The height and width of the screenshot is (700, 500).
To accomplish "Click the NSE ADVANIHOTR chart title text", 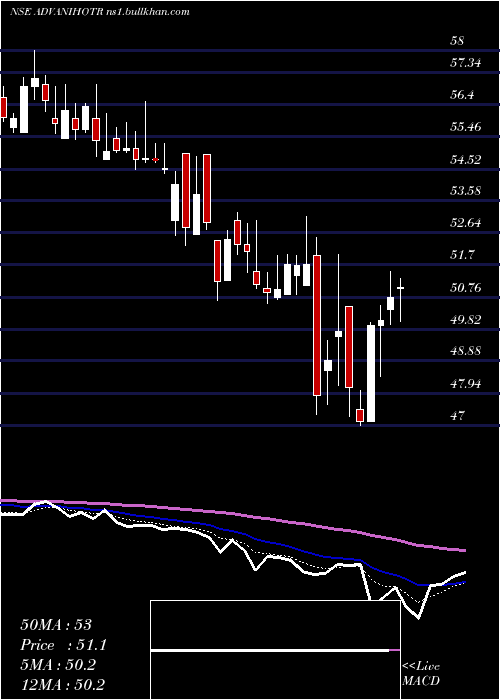I will (x=100, y=11).
